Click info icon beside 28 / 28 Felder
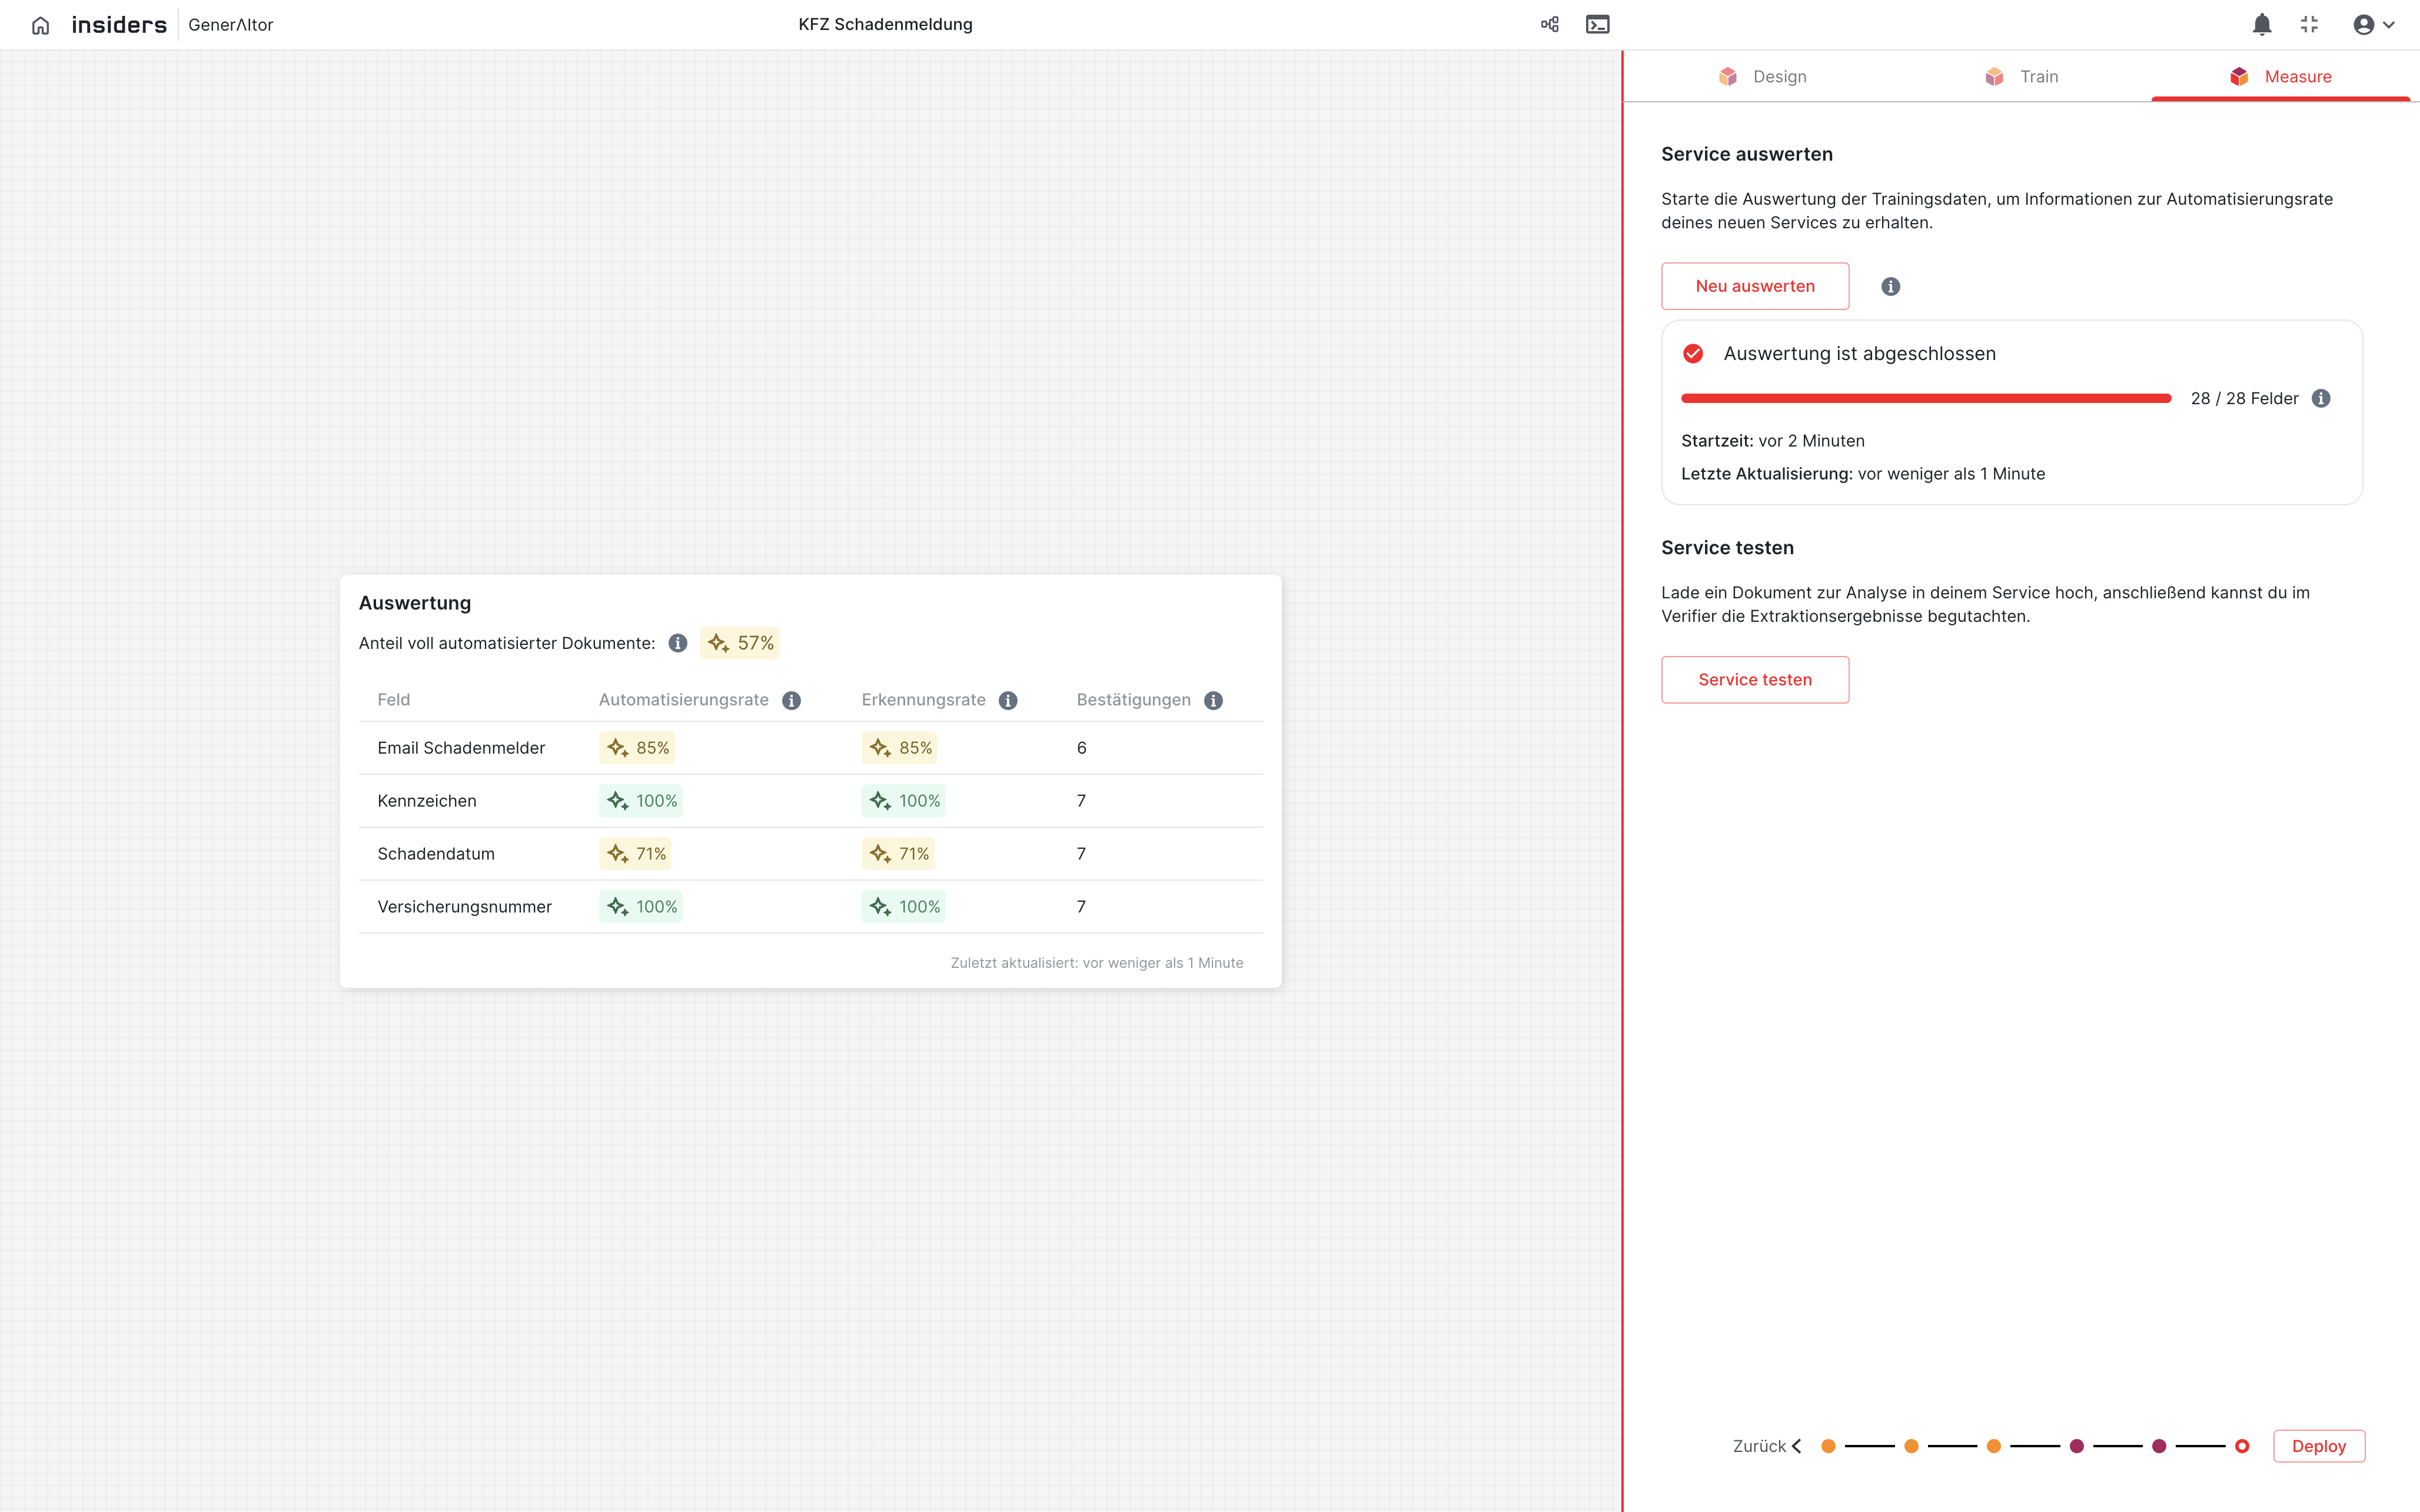The width and height of the screenshot is (2420, 1512). point(2321,399)
